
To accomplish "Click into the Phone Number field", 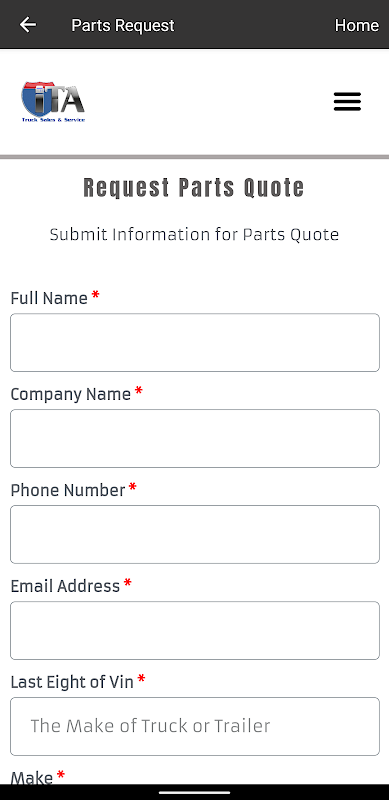I will (194, 534).
